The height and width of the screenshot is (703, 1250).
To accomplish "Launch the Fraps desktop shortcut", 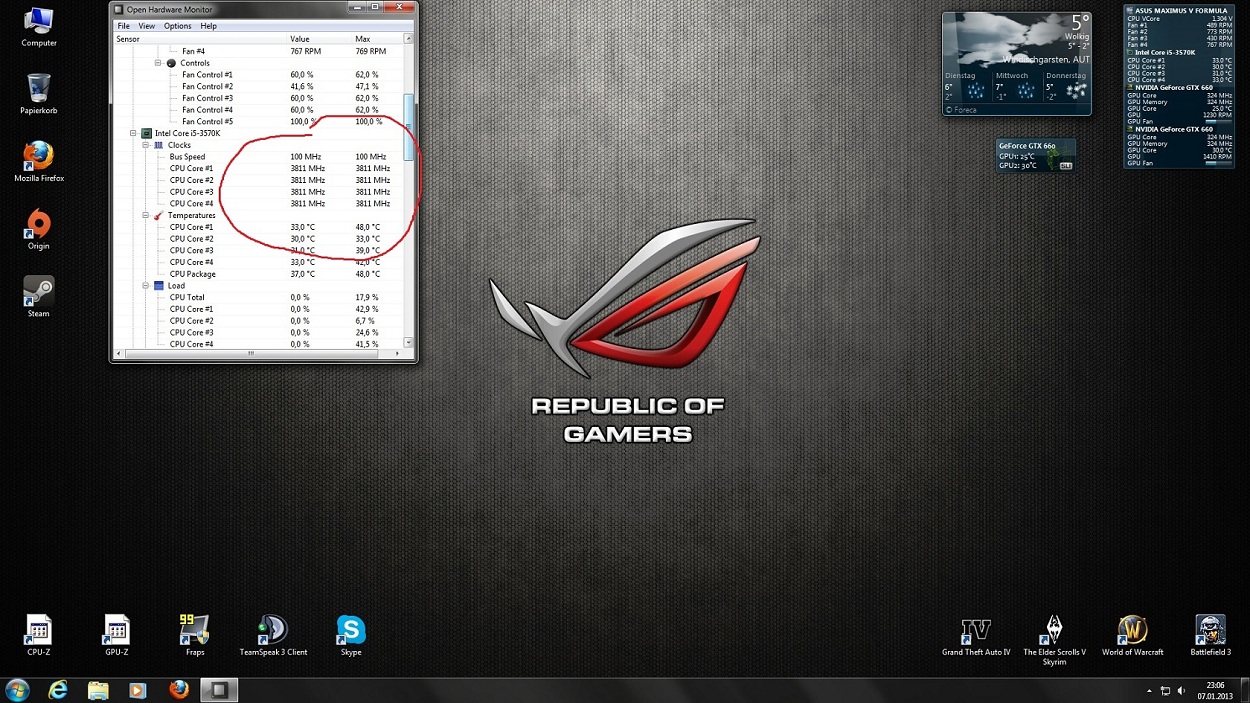I will pyautogui.click(x=194, y=635).
